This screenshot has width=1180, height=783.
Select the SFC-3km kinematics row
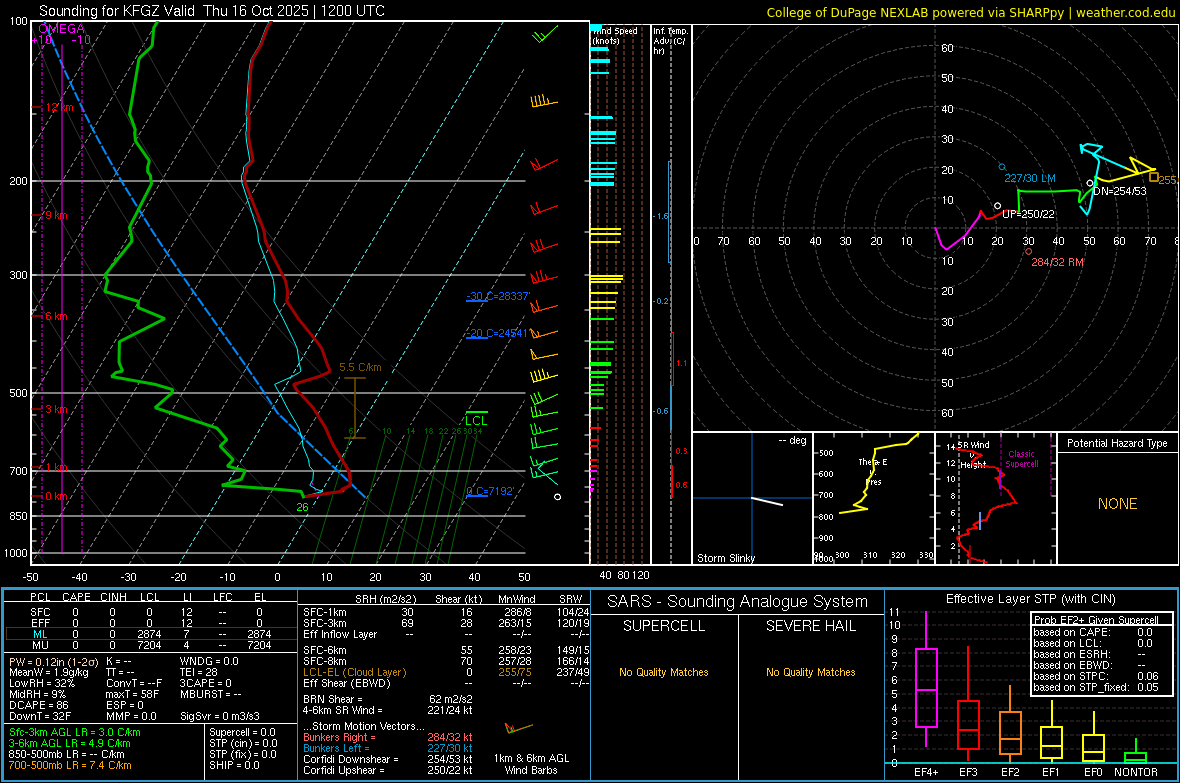(x=446, y=623)
